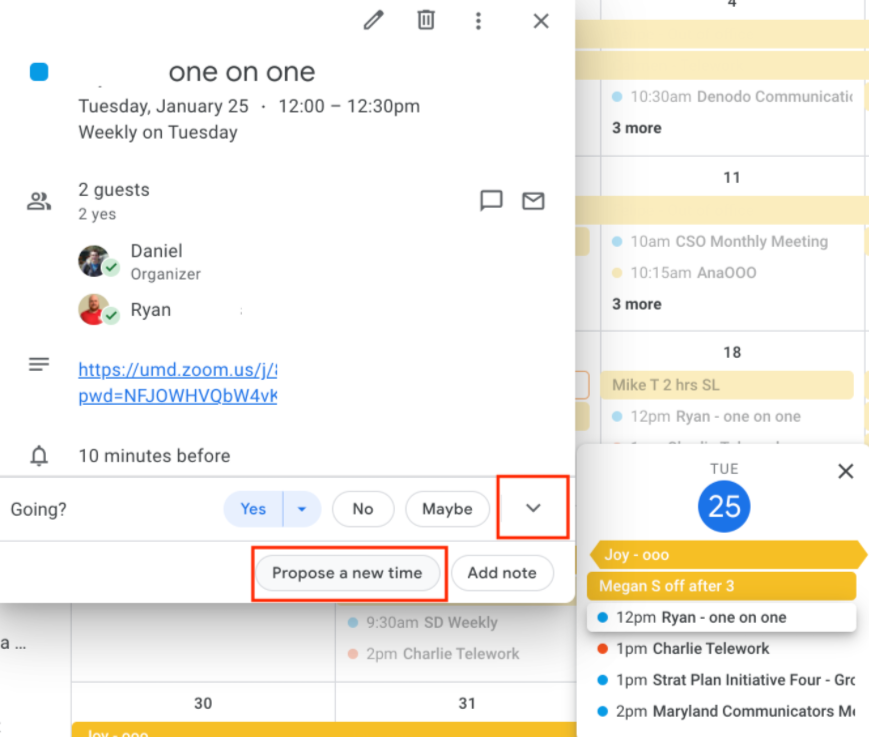Click the 2 guests heading
This screenshot has width=869, height=737.
coord(114,190)
